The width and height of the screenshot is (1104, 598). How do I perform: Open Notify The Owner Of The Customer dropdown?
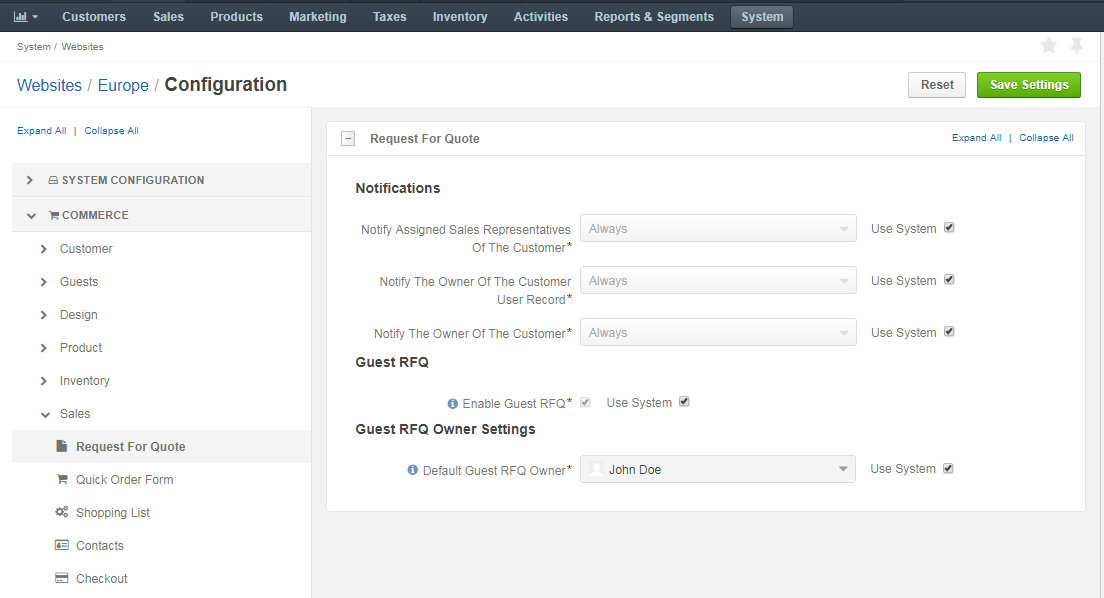(718, 332)
